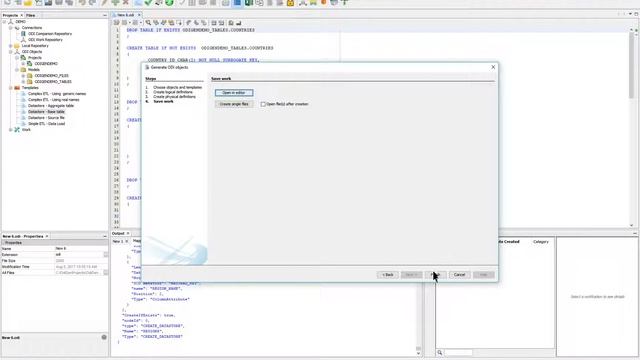The image size is (640, 360).
Task: Click the yellow padlock icon in top toolbar
Action: (290, 3)
